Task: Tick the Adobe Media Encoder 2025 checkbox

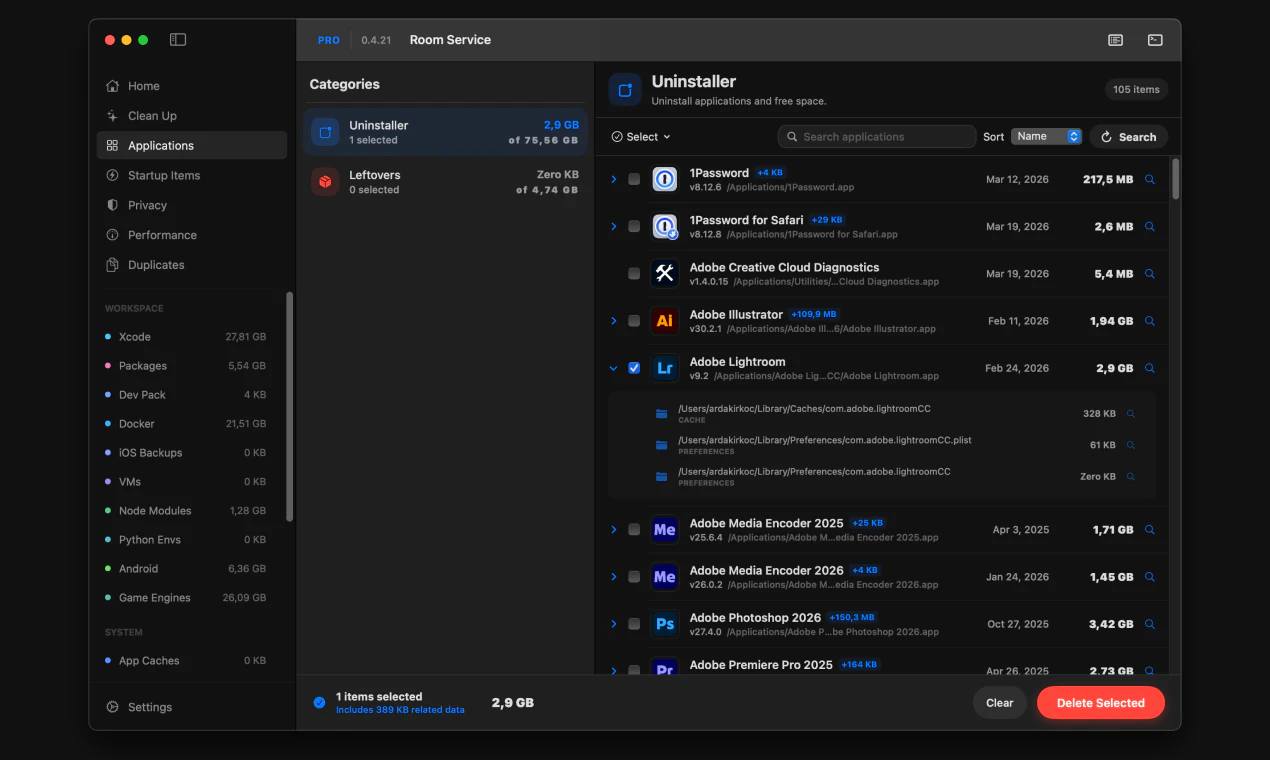Action: 634,530
